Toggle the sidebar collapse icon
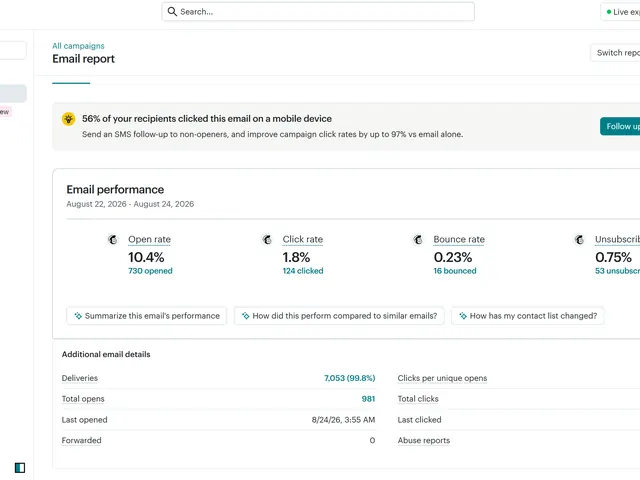 pos(20,467)
